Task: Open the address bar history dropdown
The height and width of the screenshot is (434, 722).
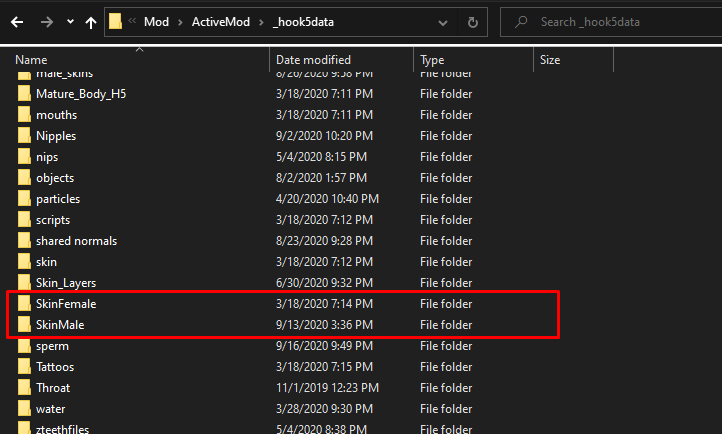Action: pyautogui.click(x=443, y=22)
